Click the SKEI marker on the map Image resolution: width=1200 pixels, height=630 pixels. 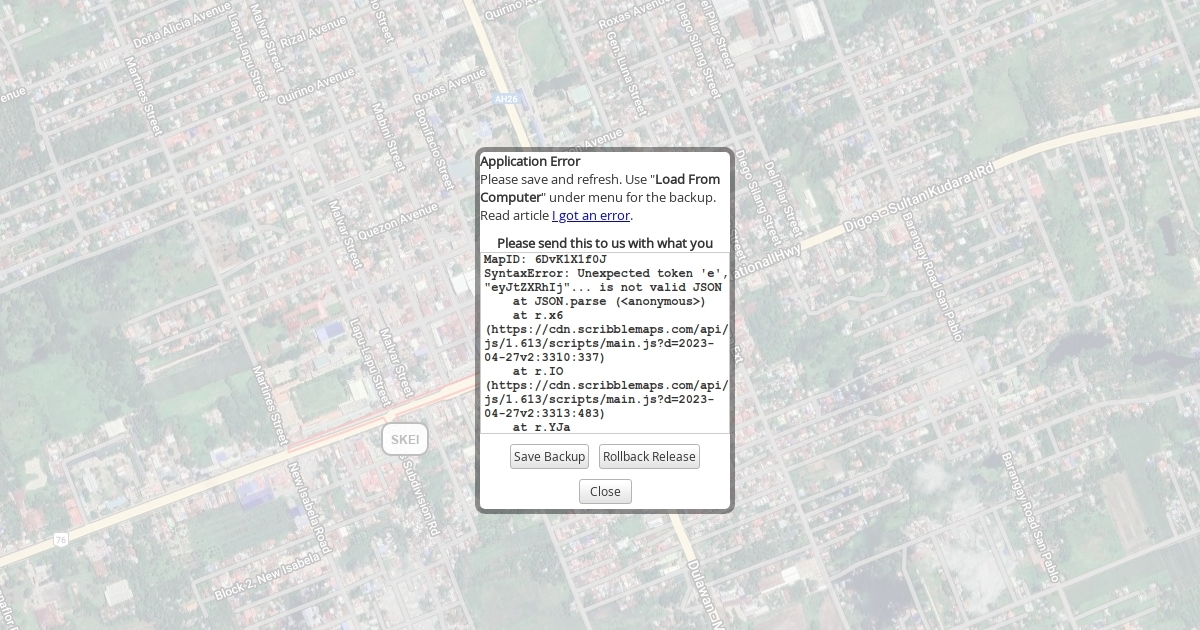[x=405, y=440]
